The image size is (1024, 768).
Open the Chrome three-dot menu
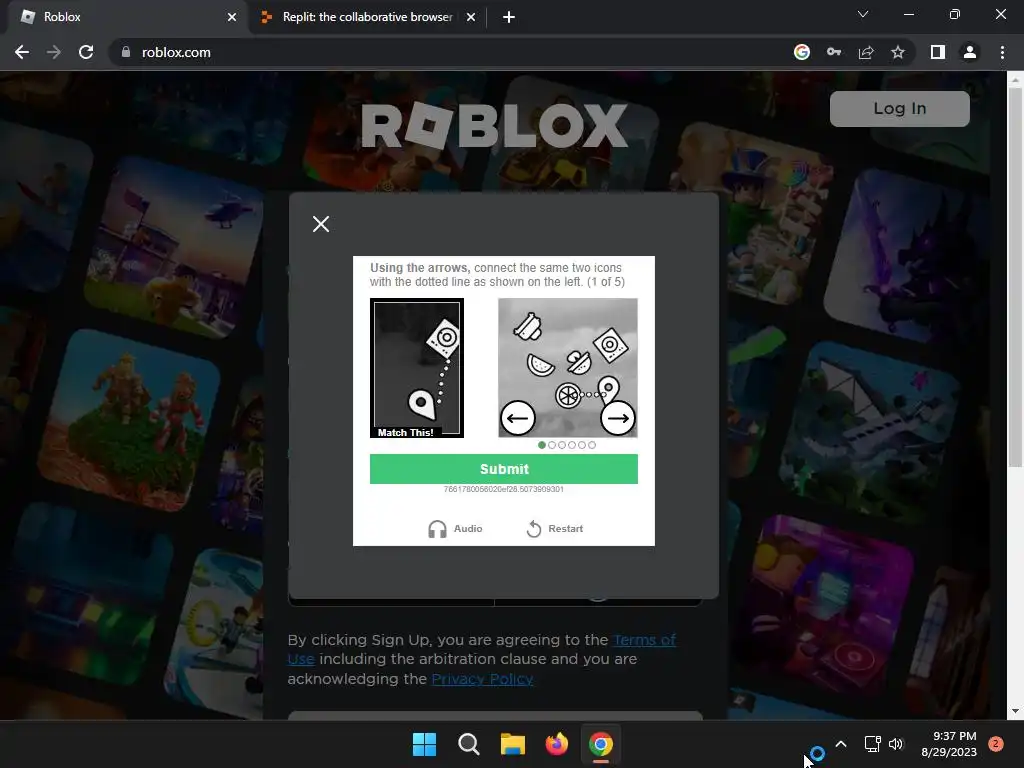[x=1002, y=52]
